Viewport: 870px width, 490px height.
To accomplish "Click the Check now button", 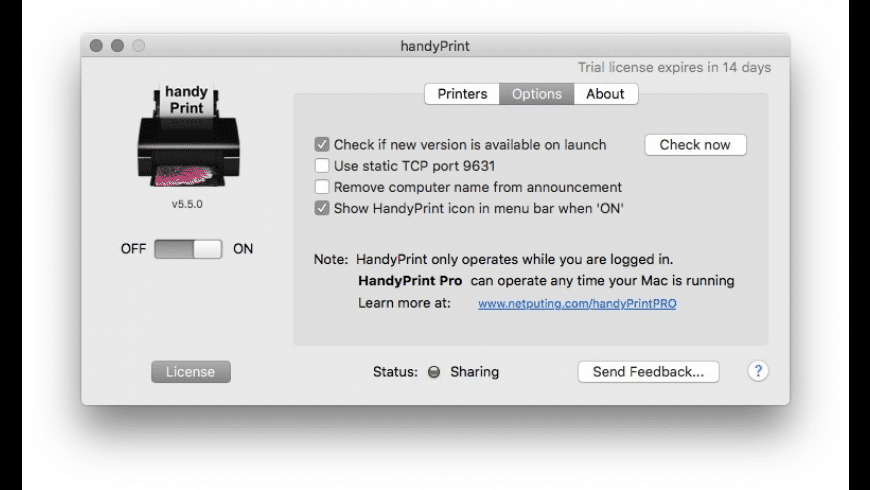I will [x=695, y=145].
